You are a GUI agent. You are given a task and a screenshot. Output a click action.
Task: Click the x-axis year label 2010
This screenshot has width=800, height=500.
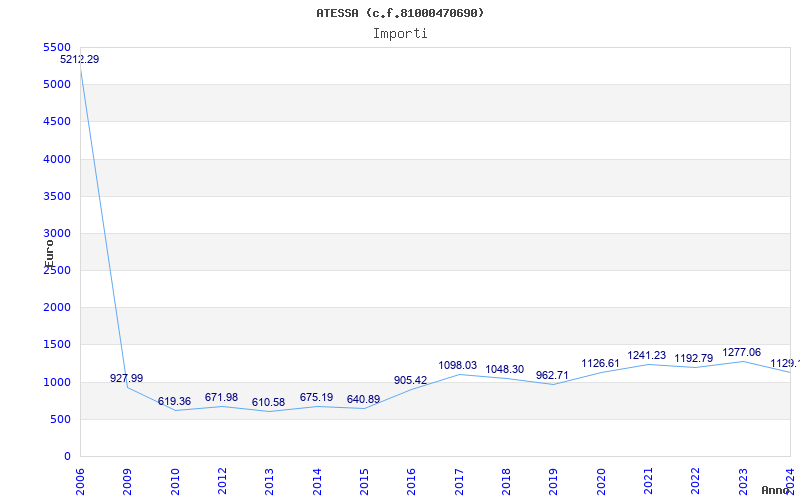click(174, 482)
